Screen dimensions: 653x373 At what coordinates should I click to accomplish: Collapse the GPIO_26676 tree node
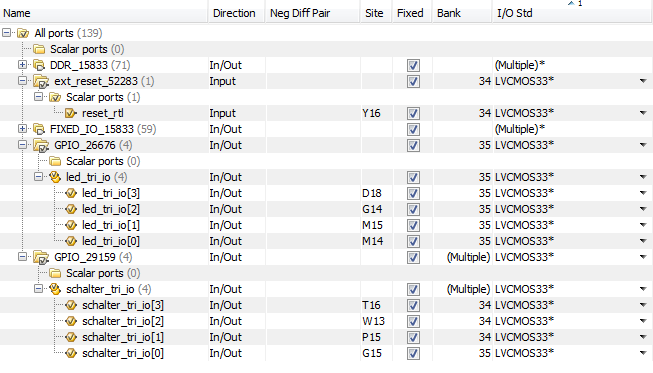tap(22, 145)
